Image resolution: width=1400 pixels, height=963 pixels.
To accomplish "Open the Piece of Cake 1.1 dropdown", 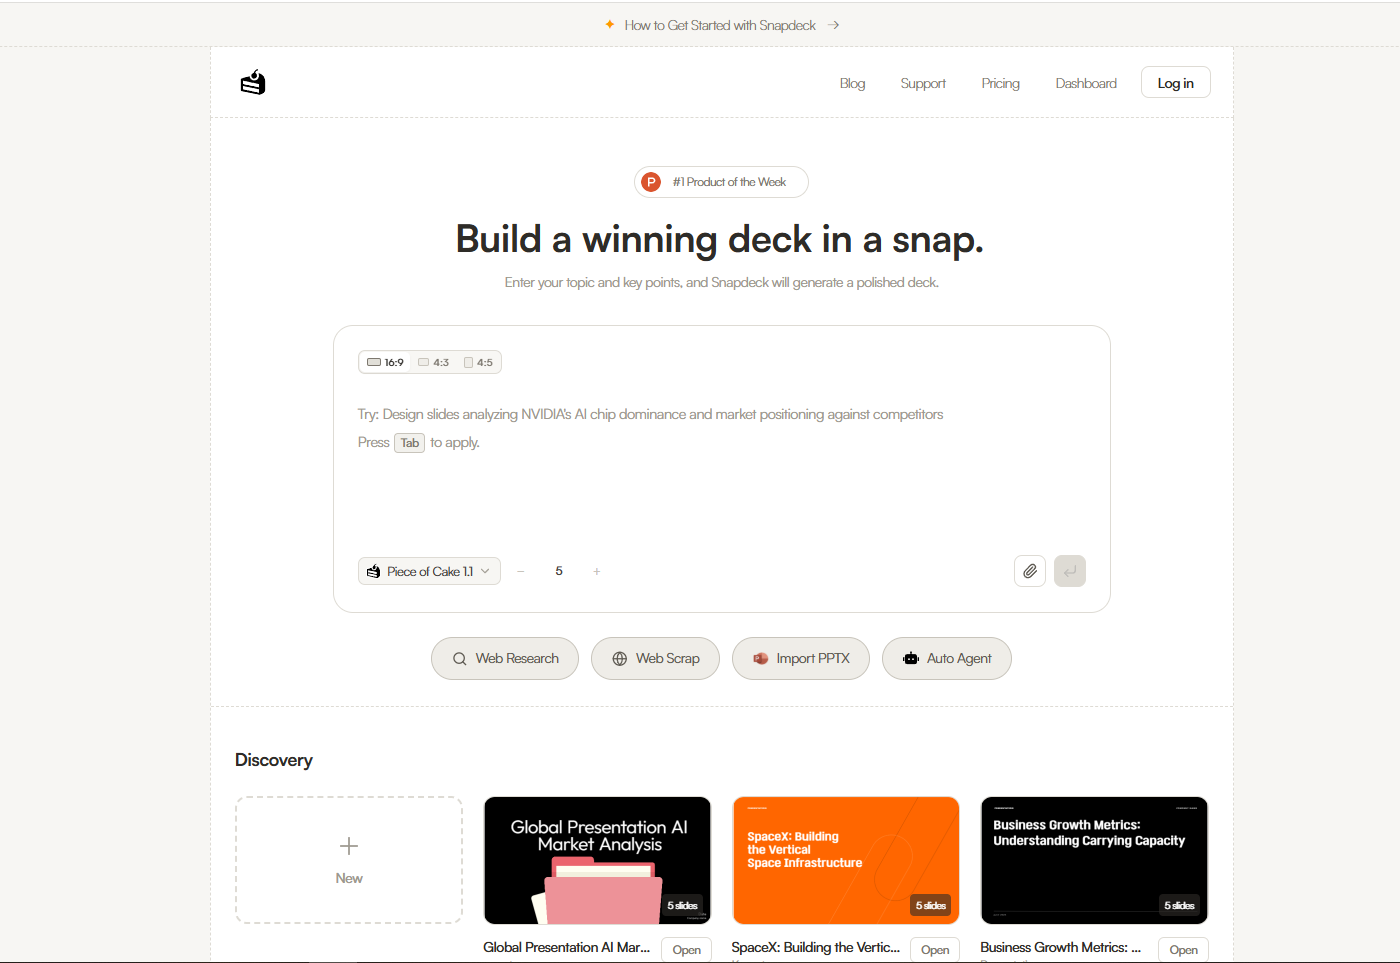I will 429,571.
